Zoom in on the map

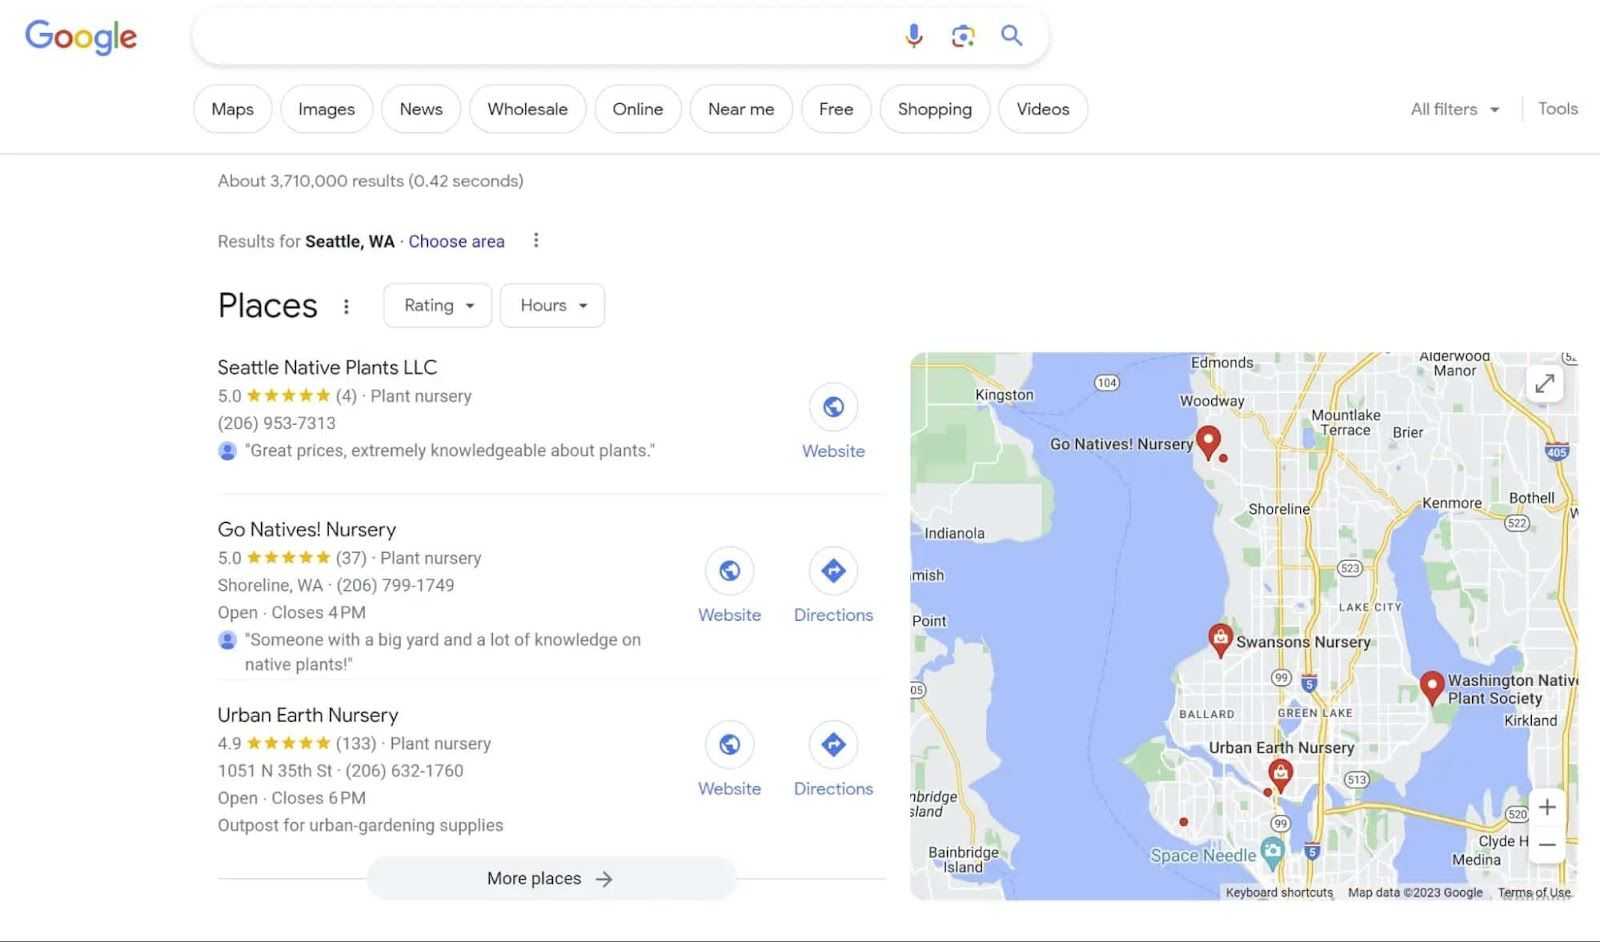point(1547,807)
